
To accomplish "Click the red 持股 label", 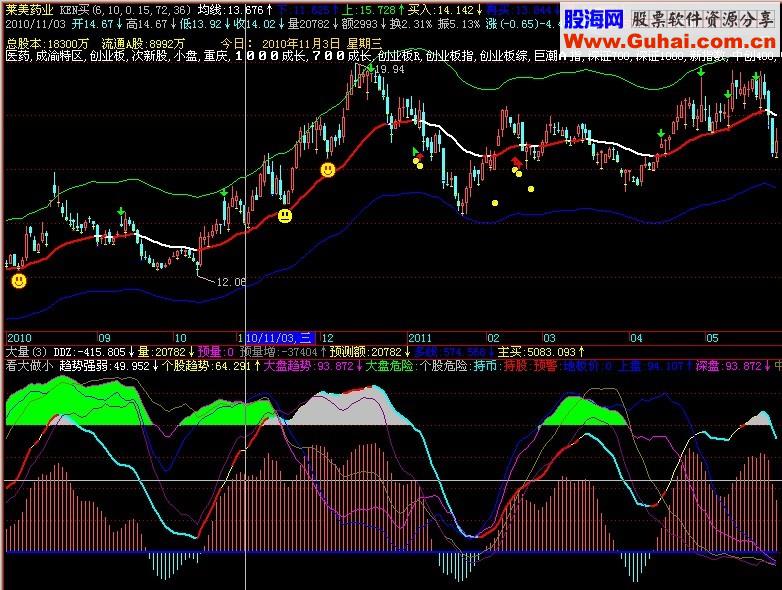I will (x=516, y=366).
